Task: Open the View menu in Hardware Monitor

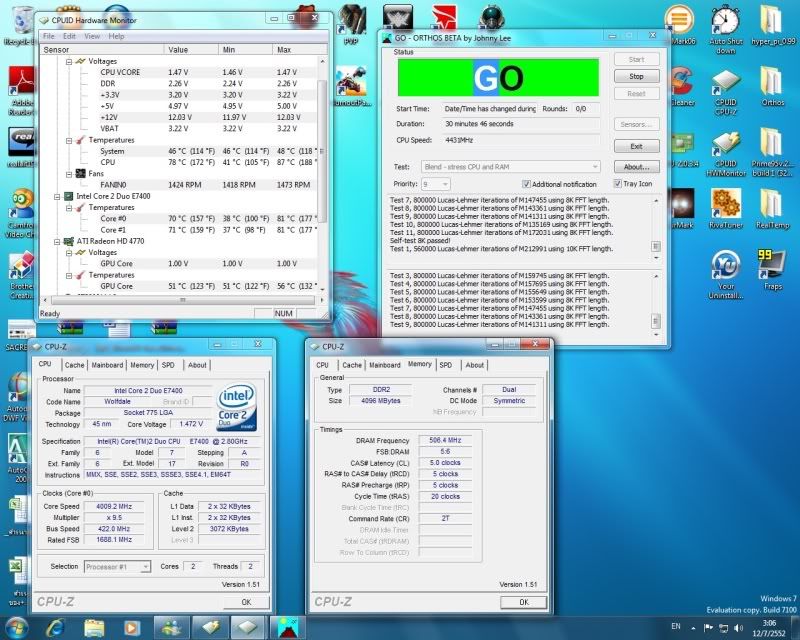Action: [x=92, y=36]
